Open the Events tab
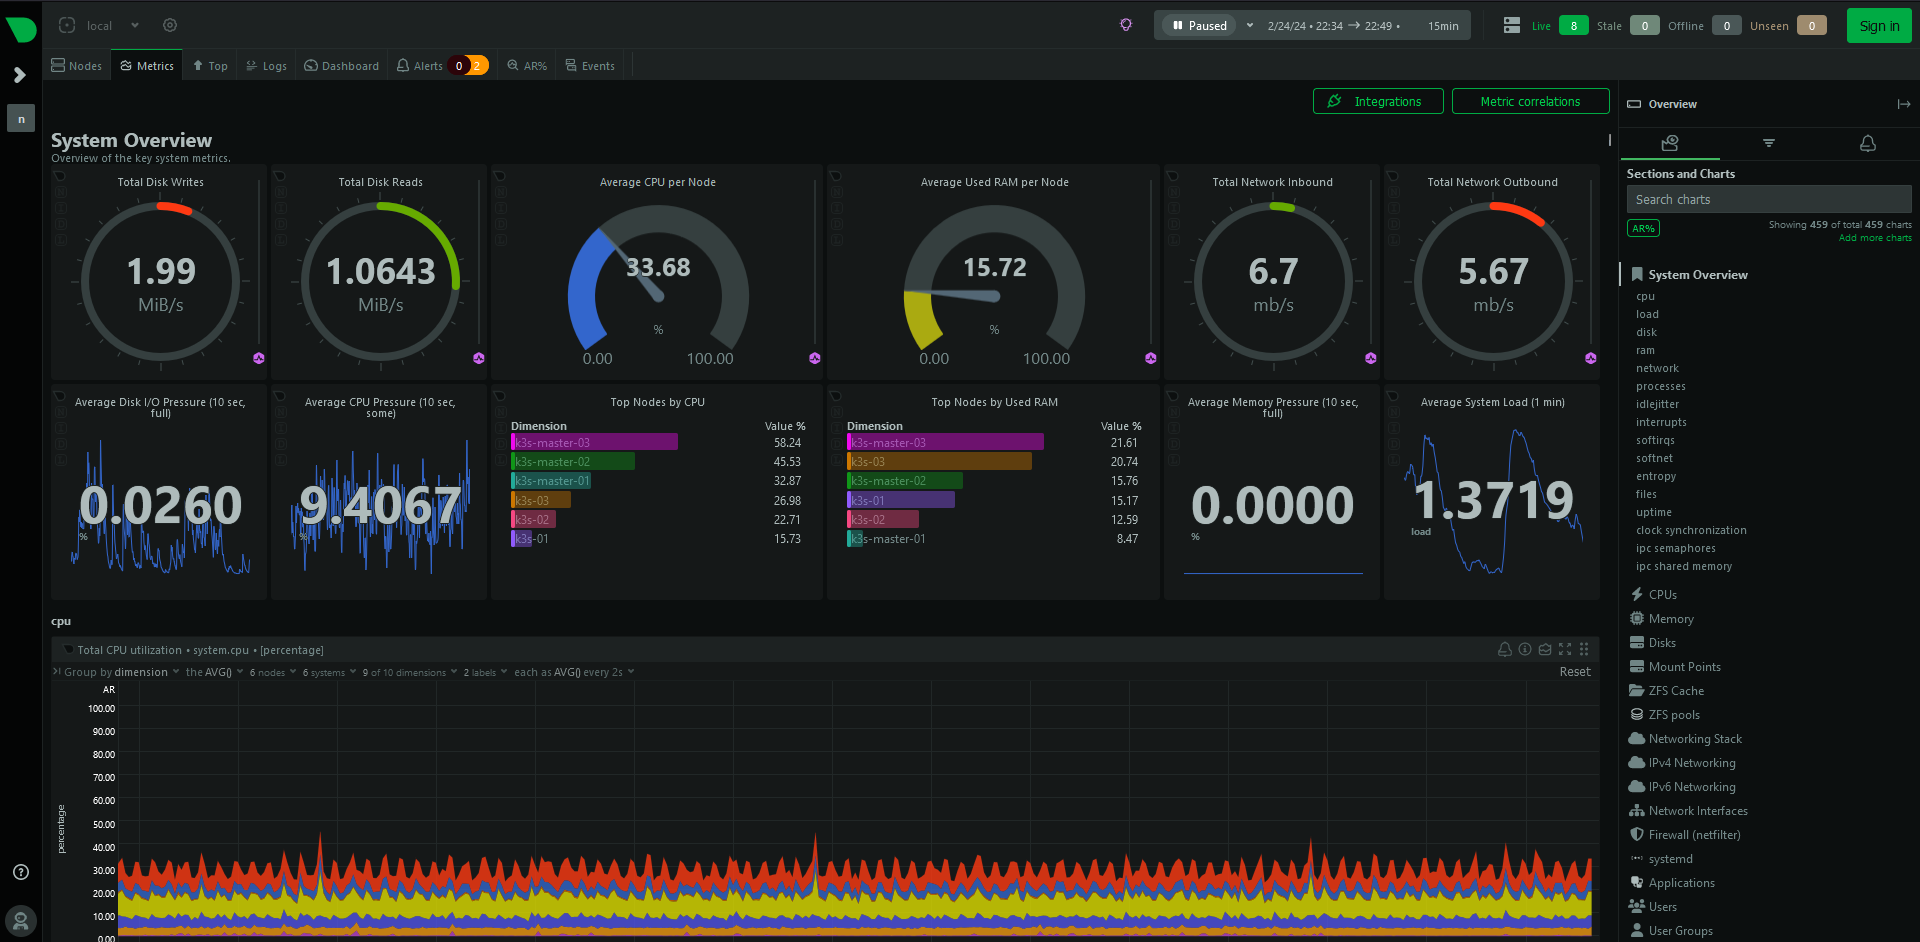 590,66
